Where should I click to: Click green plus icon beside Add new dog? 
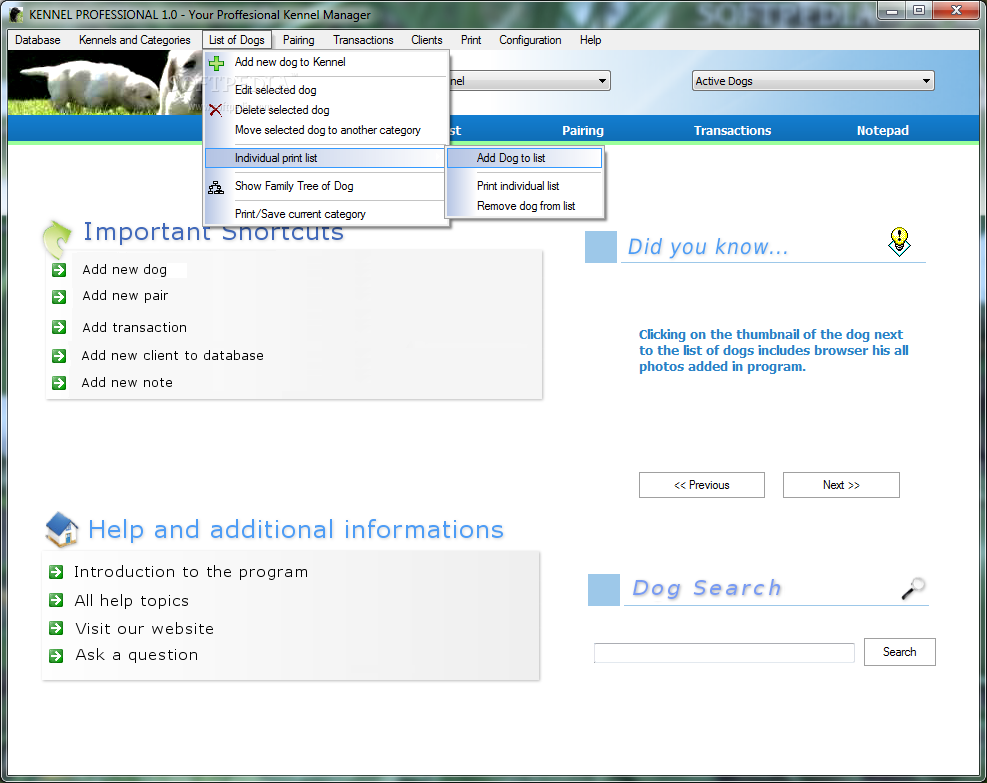click(x=216, y=62)
